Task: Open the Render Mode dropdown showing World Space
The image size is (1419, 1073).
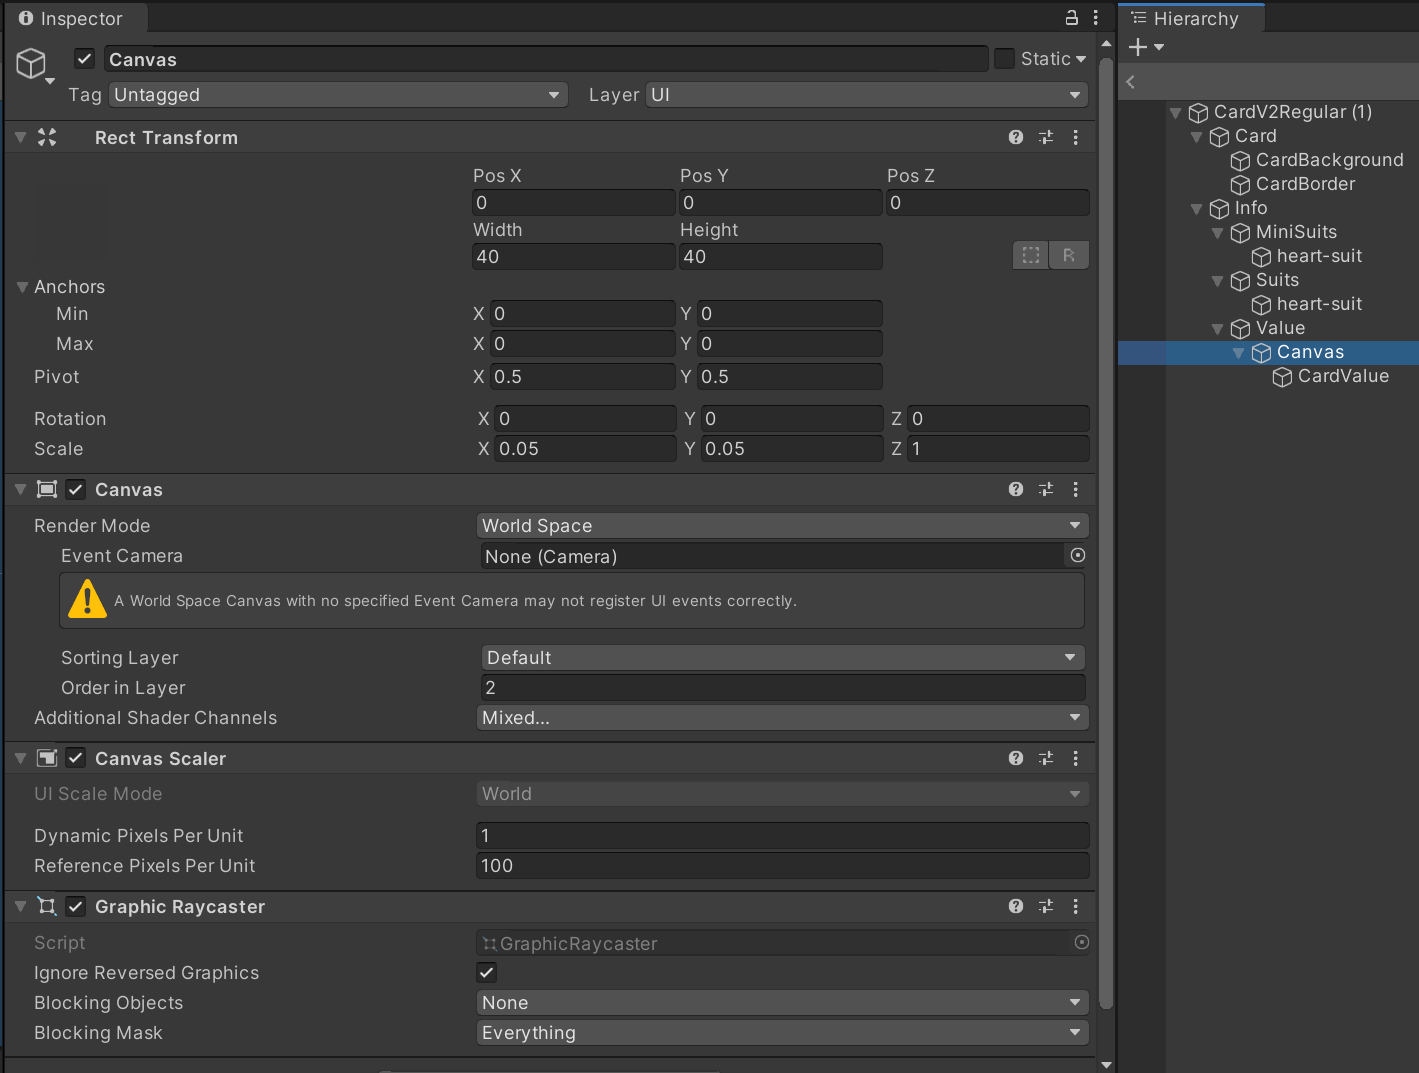Action: coord(781,525)
